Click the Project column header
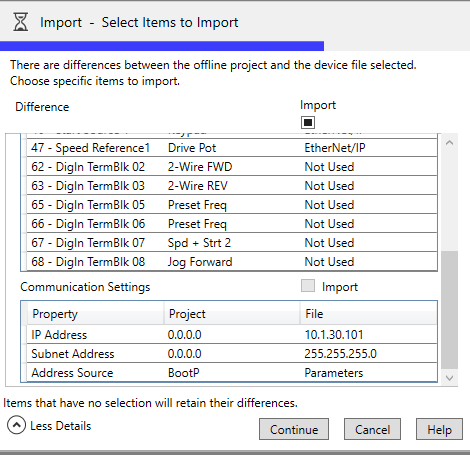 tap(232, 314)
